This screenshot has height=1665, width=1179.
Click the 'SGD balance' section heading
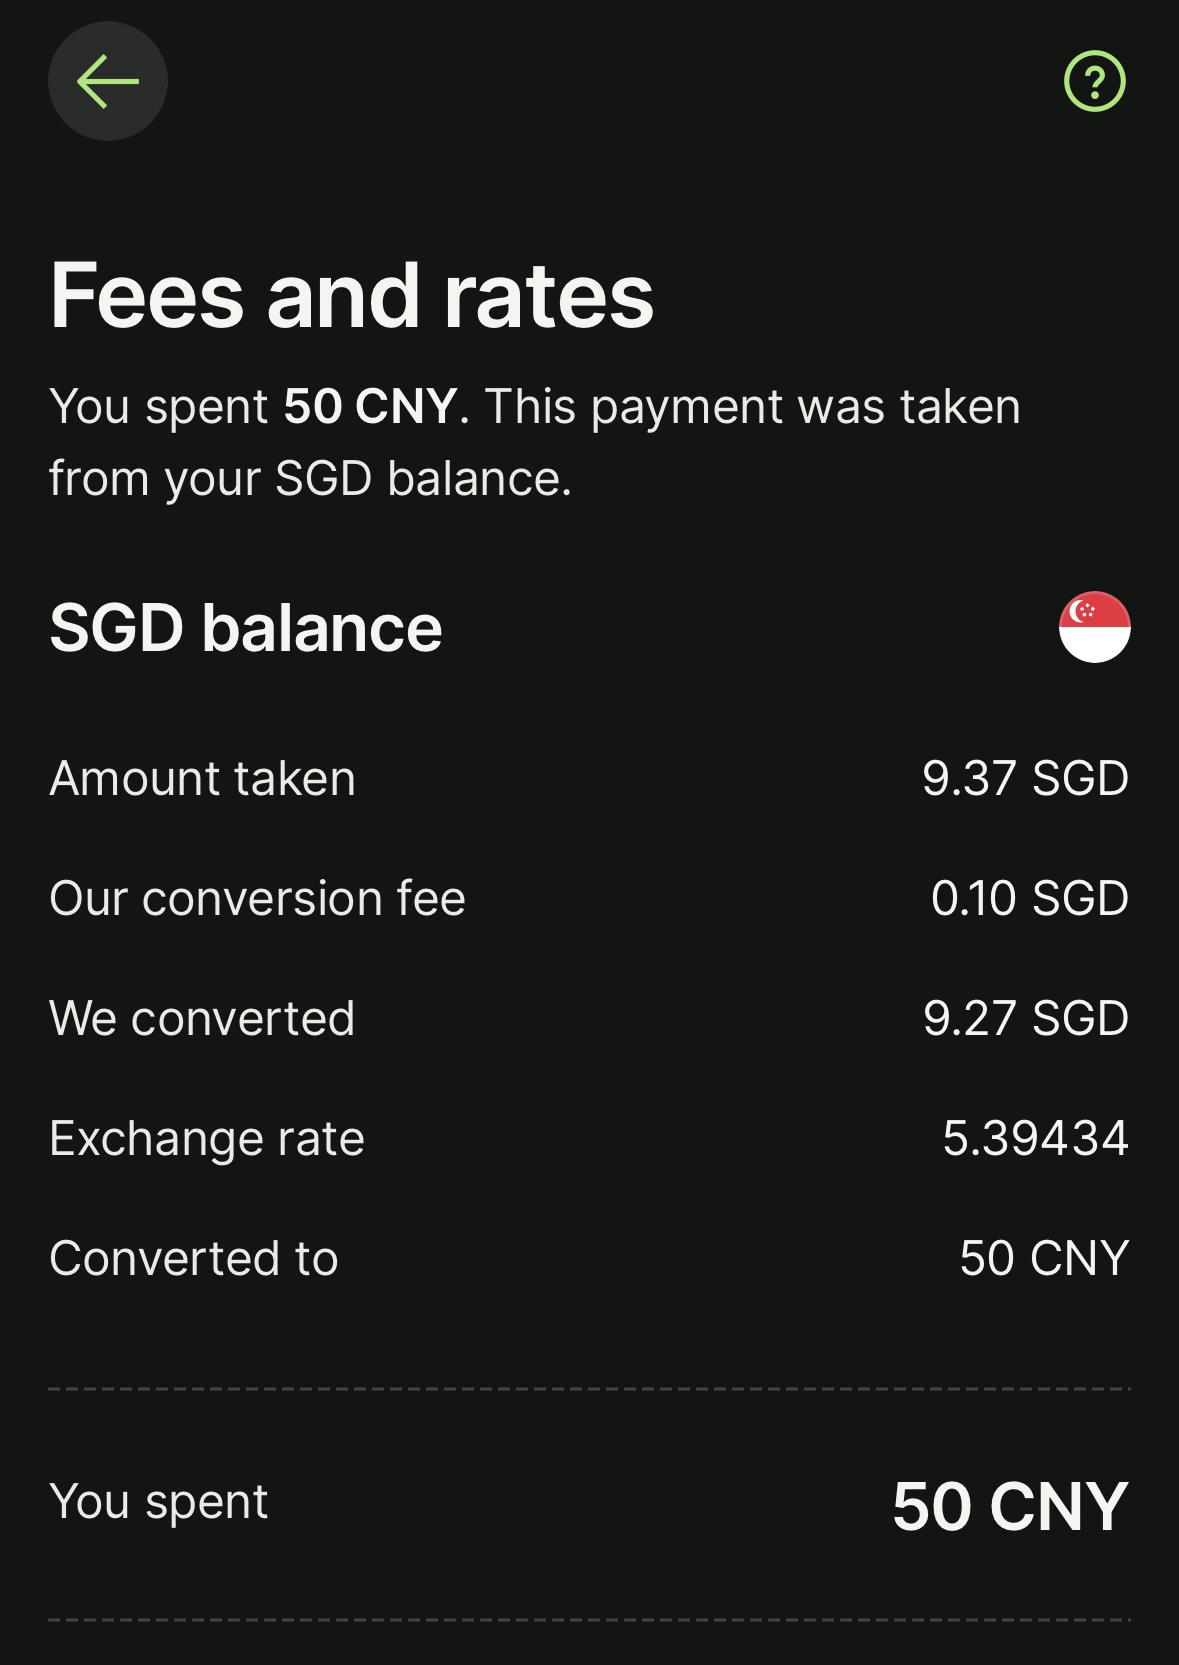[246, 628]
